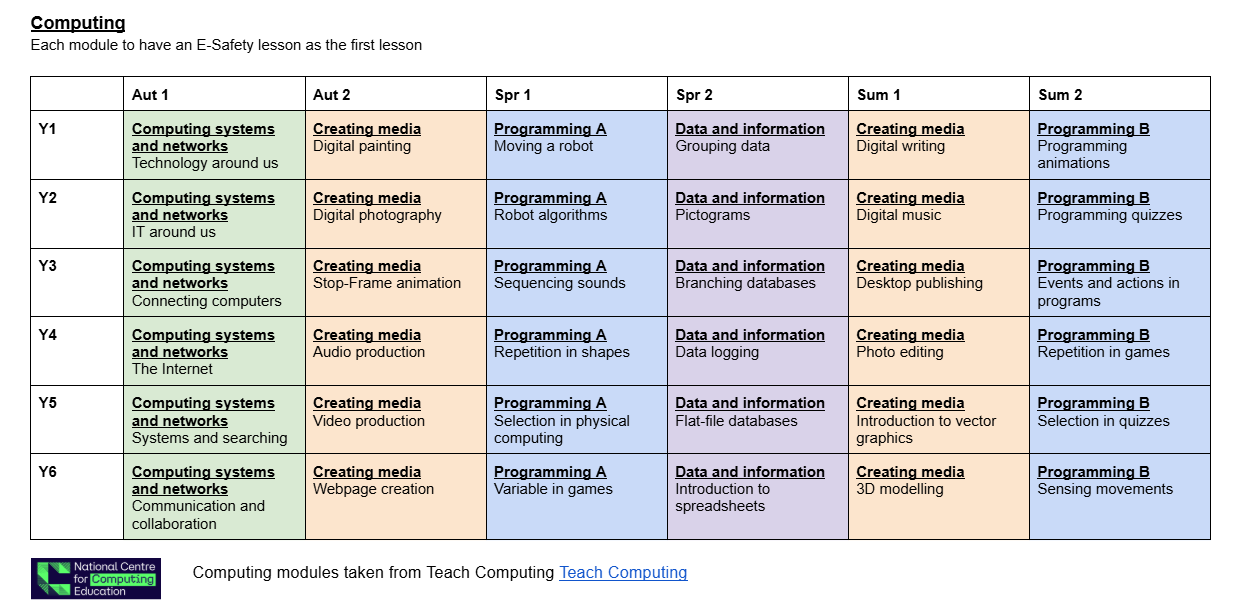This screenshot has width=1239, height=616.
Task: Open Y5 Programming A physical computing link
Action: 550,403
